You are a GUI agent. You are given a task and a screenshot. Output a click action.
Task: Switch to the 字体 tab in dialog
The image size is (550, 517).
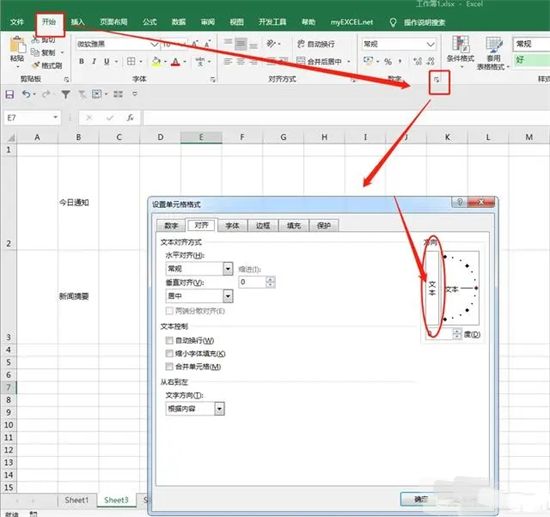pos(232,226)
